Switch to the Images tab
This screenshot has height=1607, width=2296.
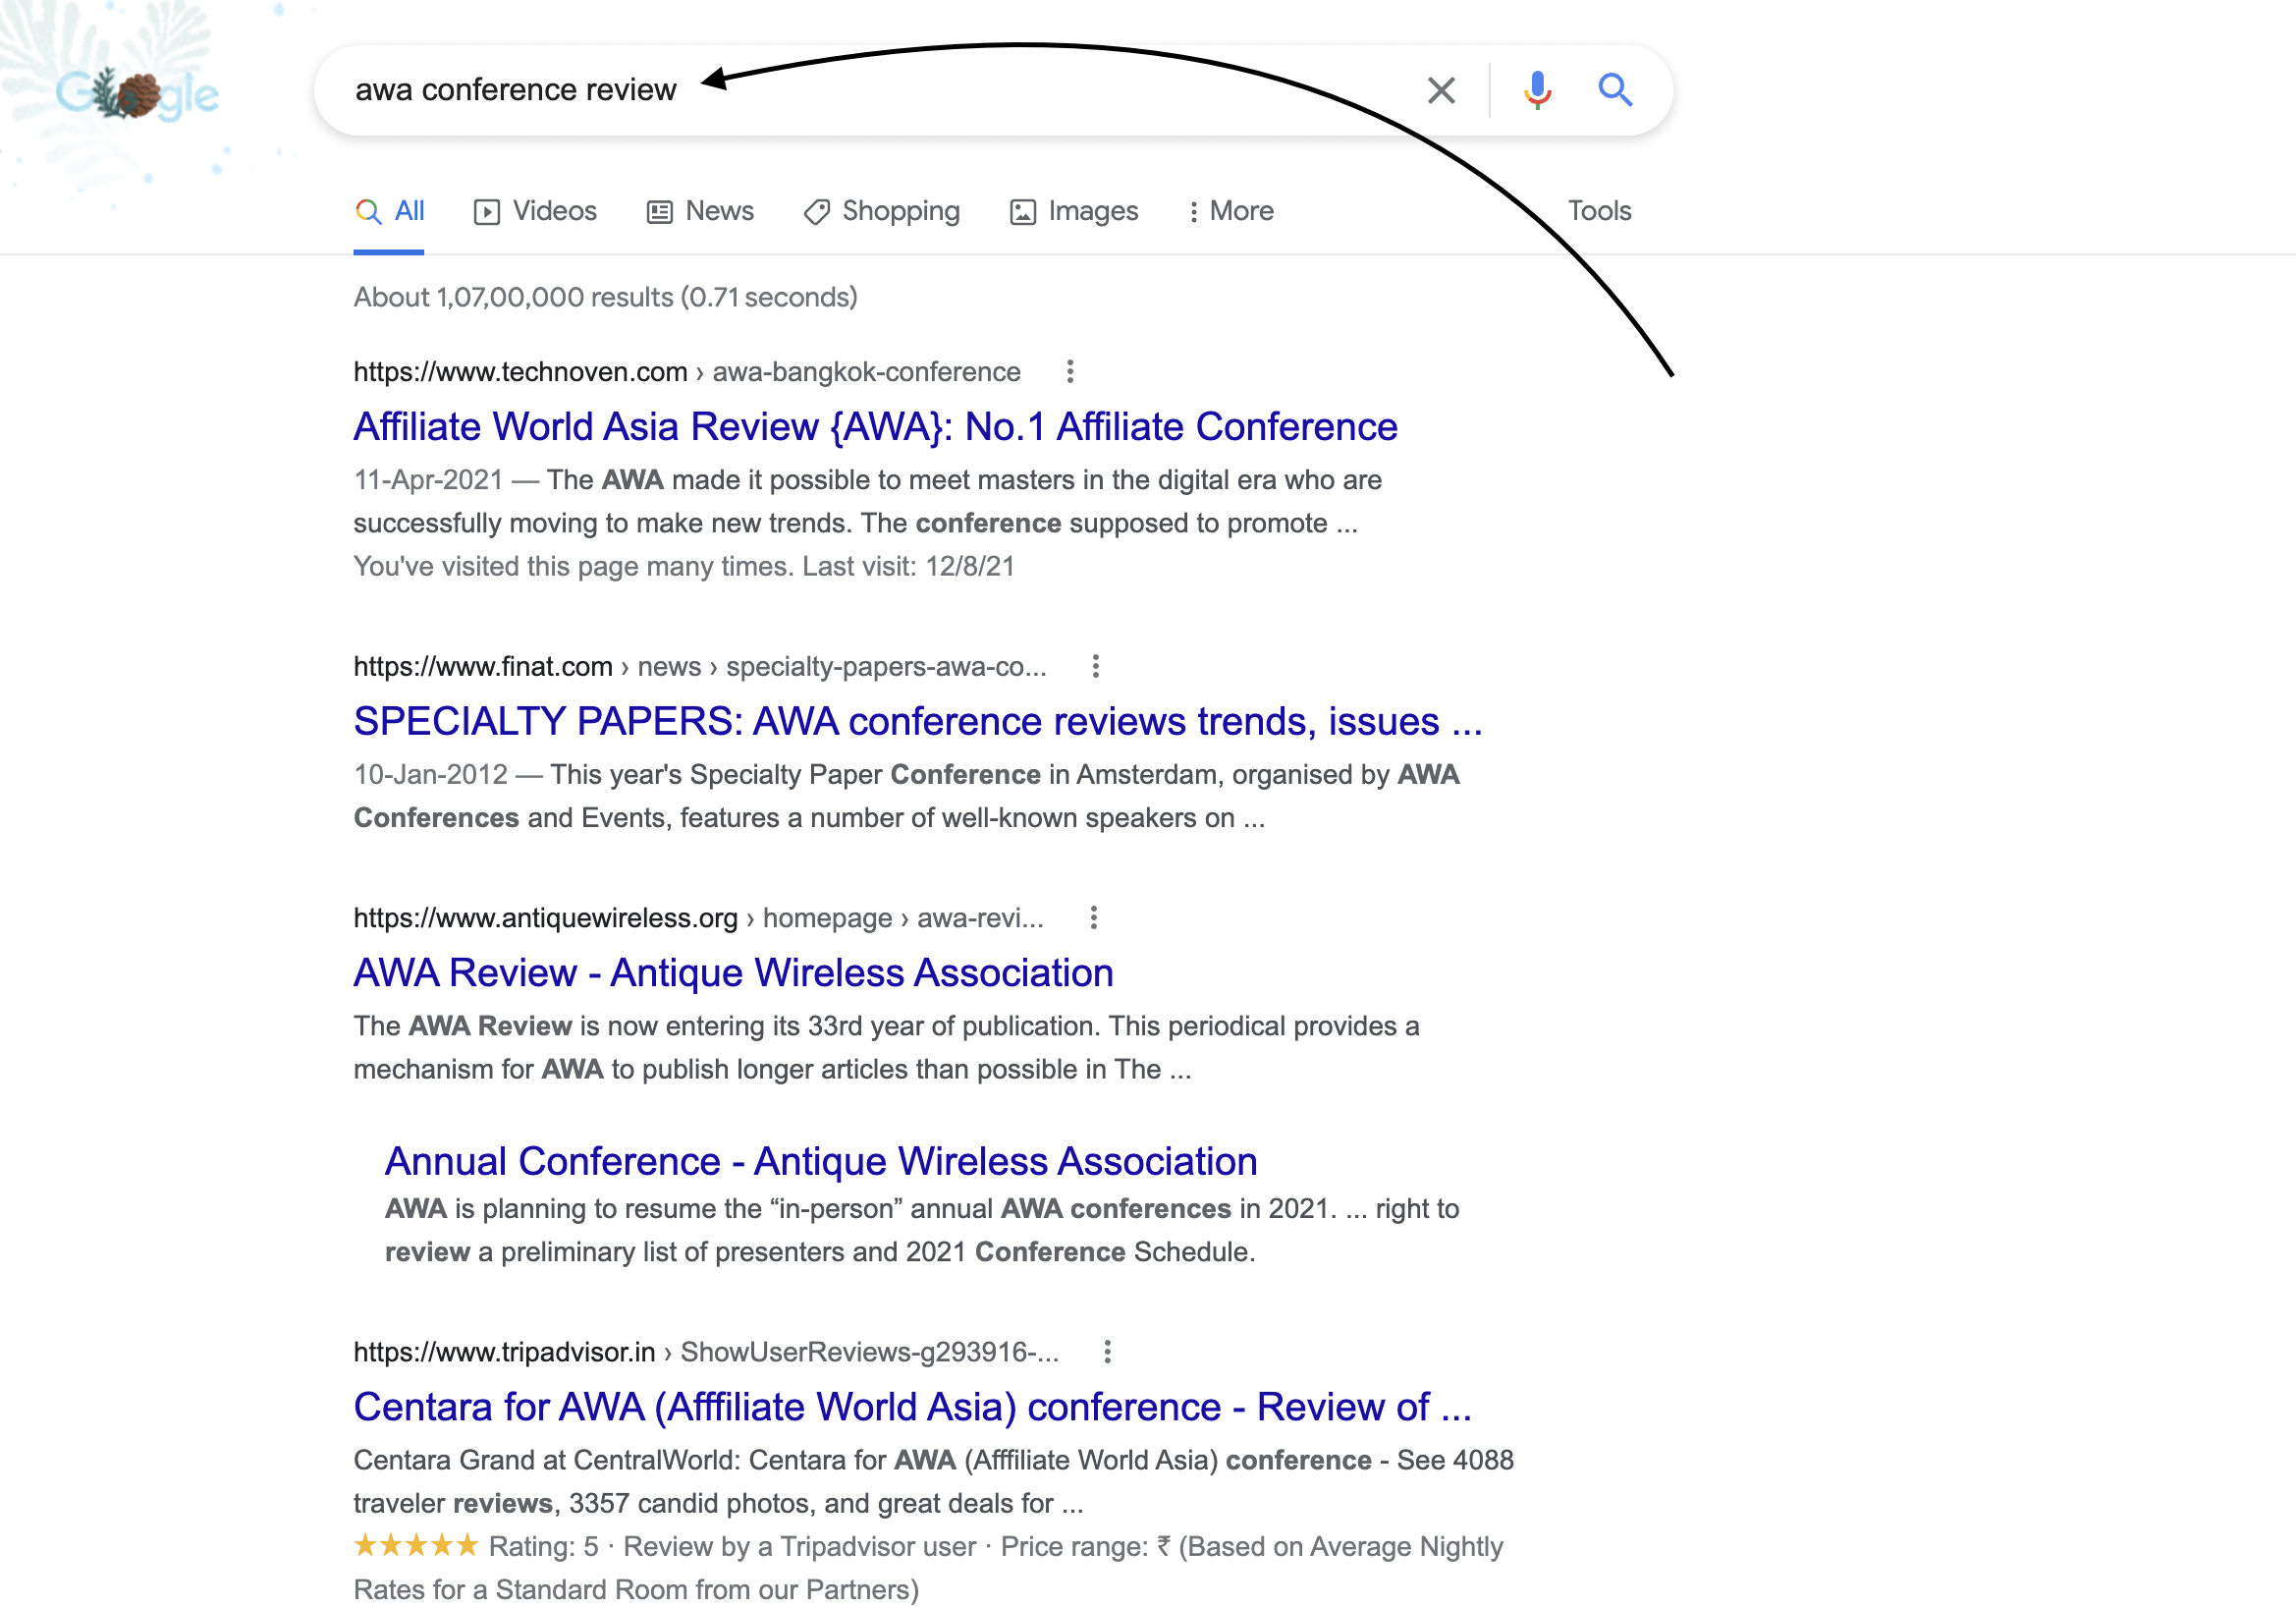1074,211
